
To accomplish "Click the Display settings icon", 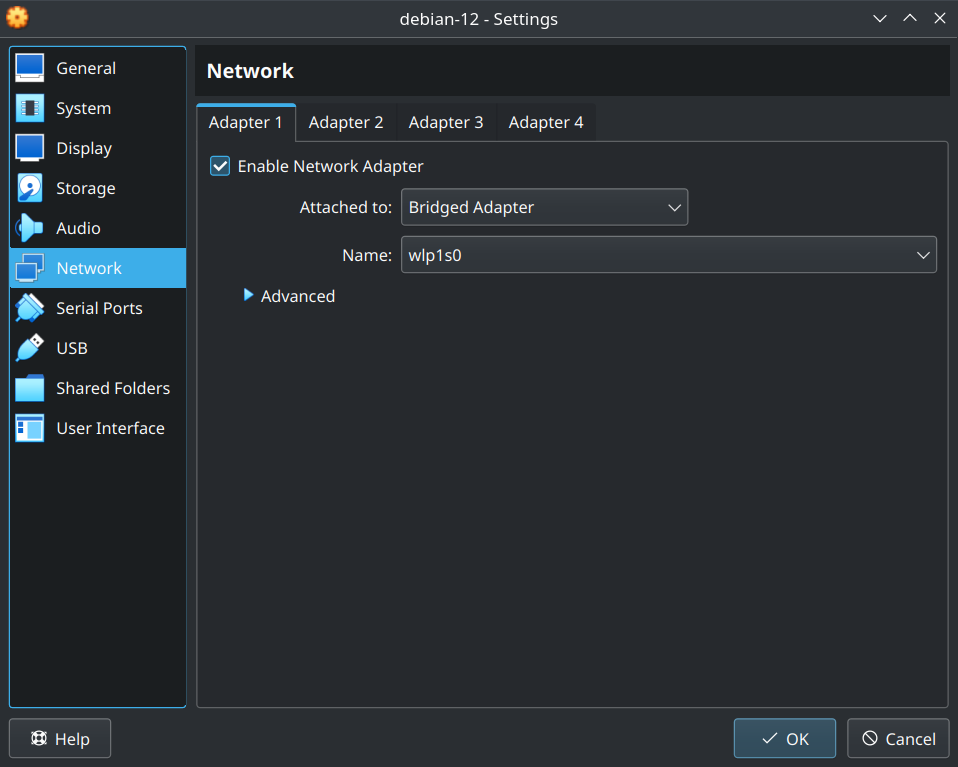I will coord(29,147).
